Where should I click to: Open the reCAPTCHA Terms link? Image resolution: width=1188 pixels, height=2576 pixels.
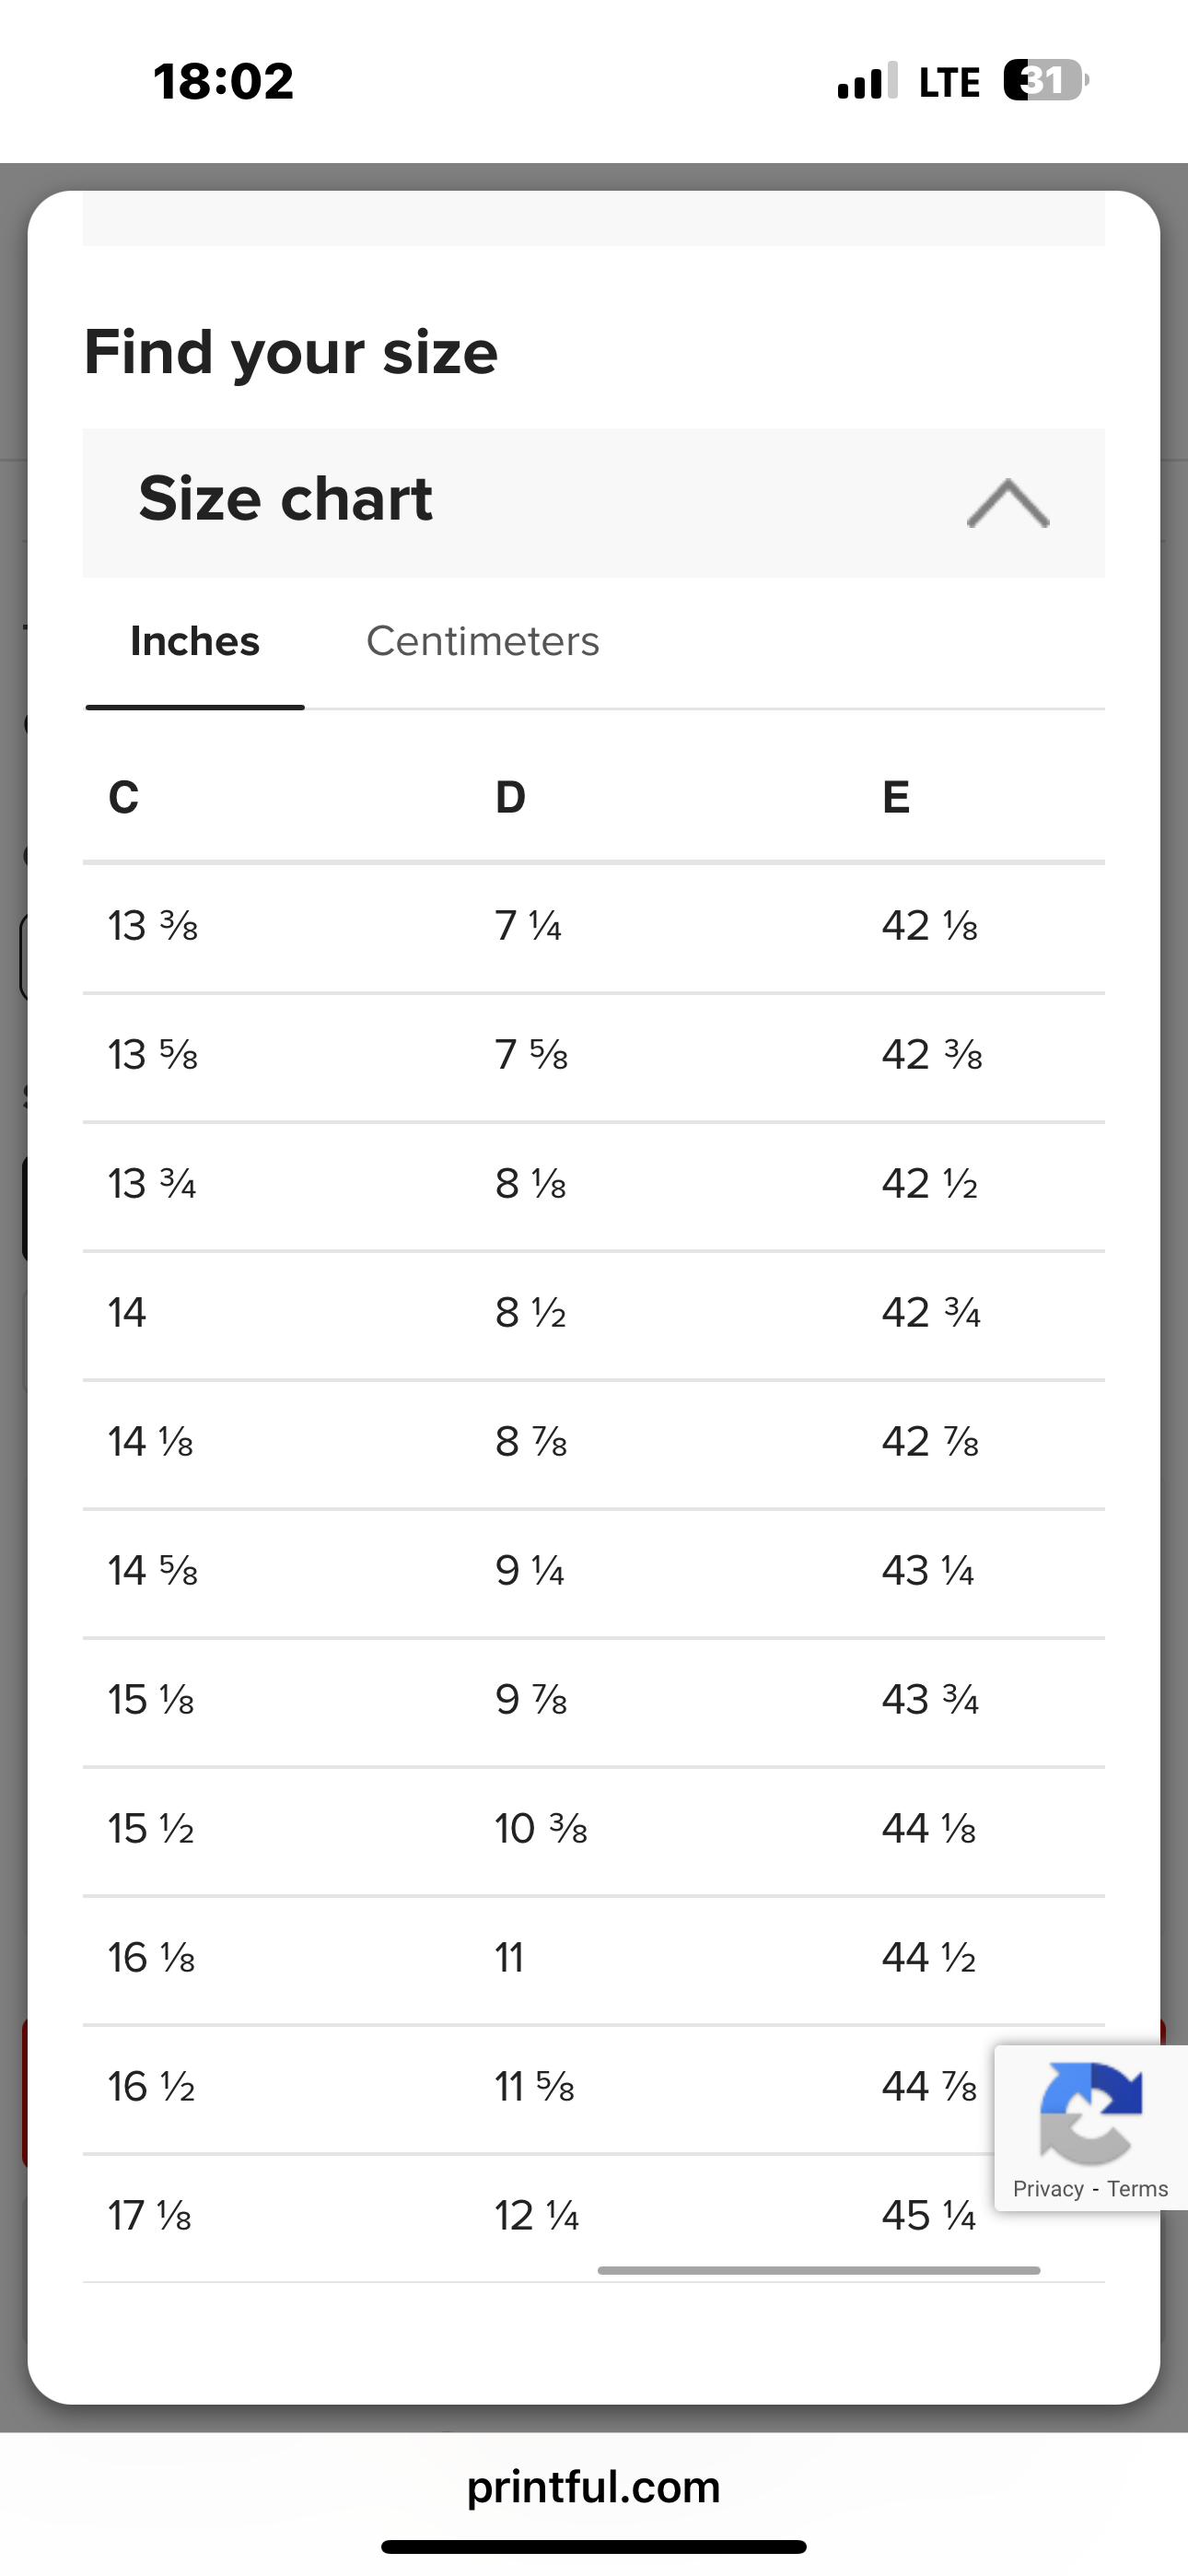pos(1137,2189)
